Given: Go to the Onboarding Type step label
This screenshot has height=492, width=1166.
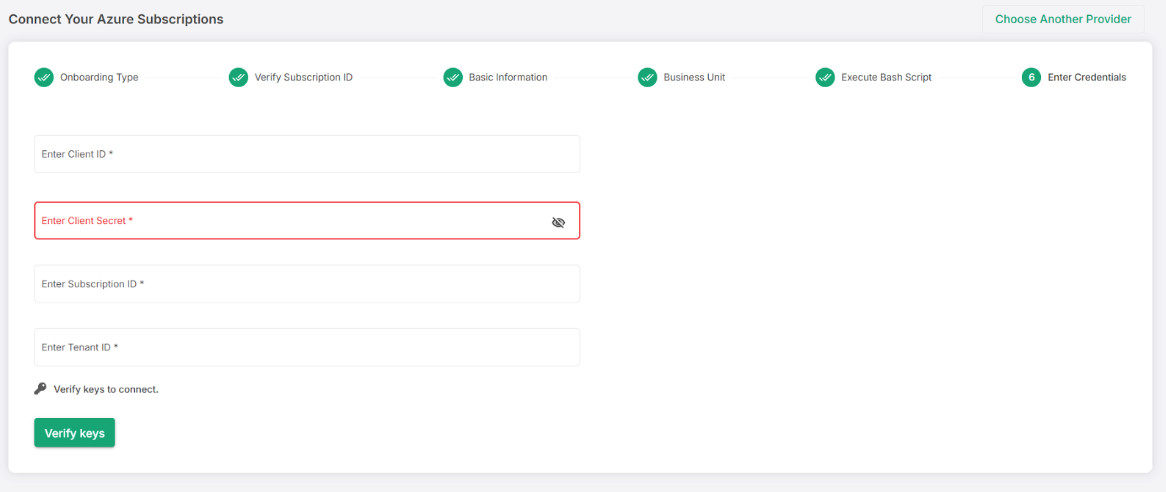Looking at the screenshot, I should (99, 77).
